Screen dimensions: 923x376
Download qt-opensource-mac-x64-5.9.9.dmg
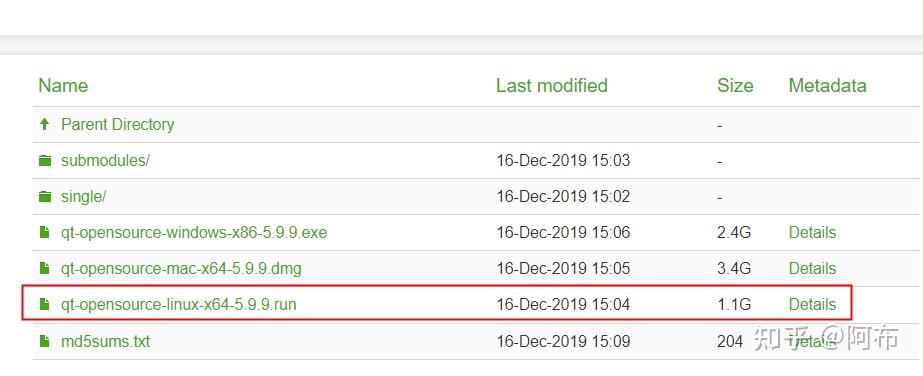tap(181, 268)
